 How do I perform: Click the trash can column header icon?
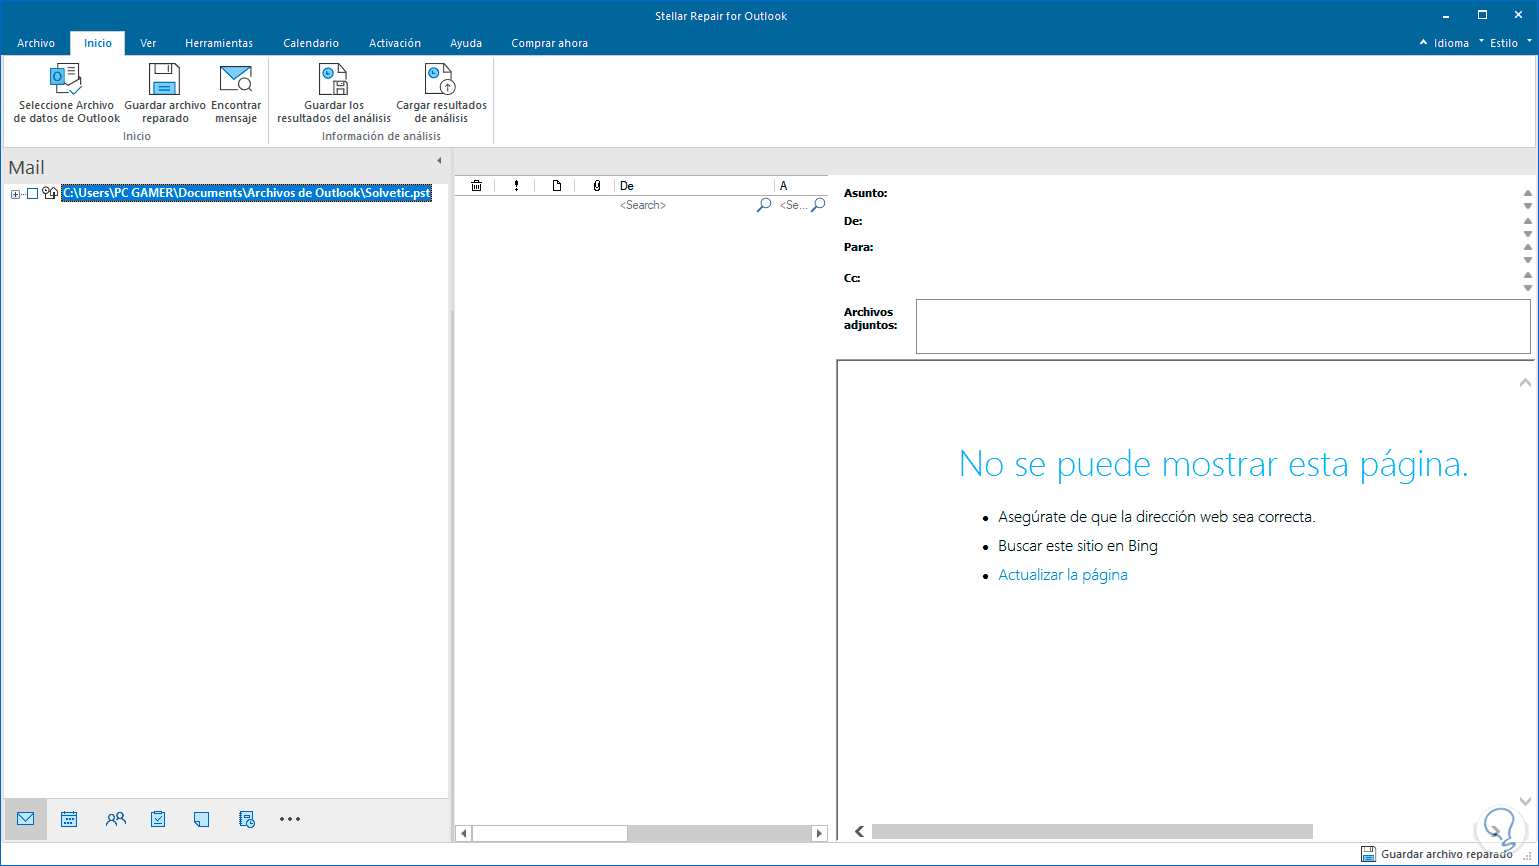pos(477,186)
